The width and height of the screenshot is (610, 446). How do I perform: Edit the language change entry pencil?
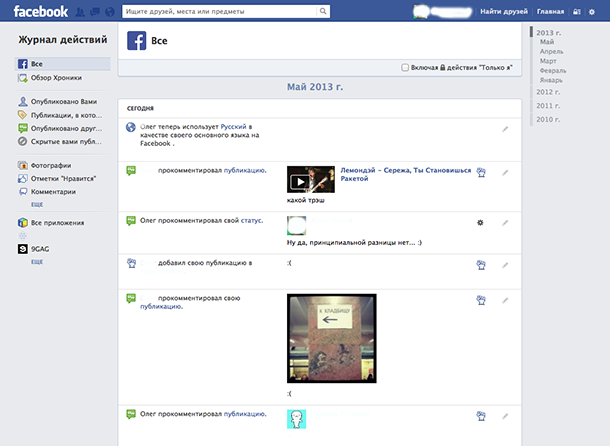505,129
